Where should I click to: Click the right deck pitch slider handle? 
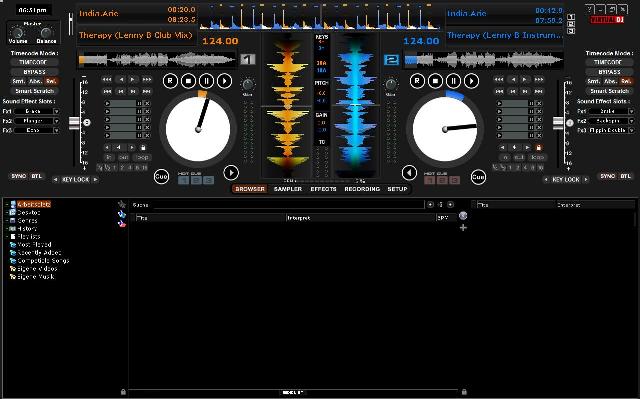pyautogui.click(x=558, y=123)
